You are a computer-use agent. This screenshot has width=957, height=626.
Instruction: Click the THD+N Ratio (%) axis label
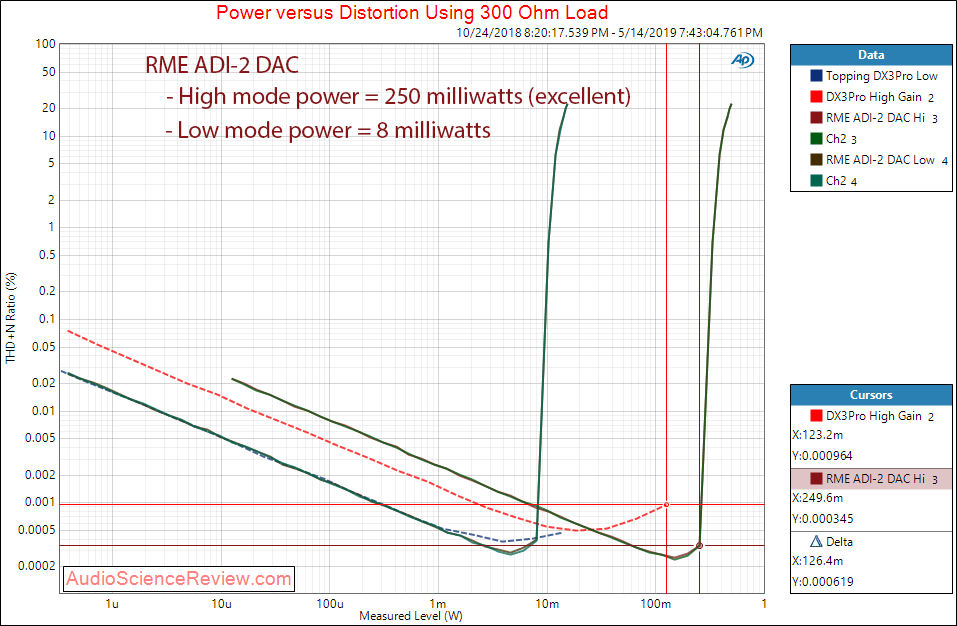point(10,317)
